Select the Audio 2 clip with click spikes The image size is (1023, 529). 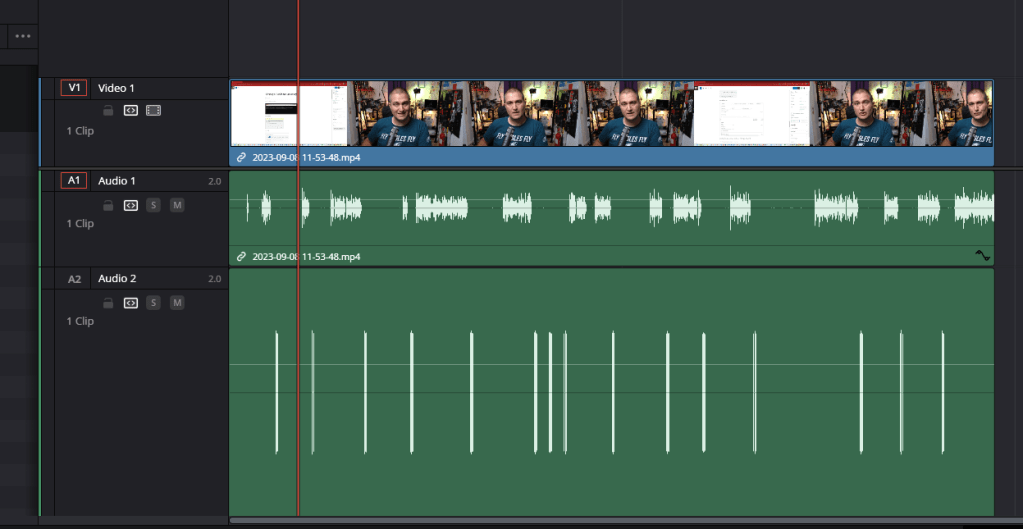pos(611,392)
